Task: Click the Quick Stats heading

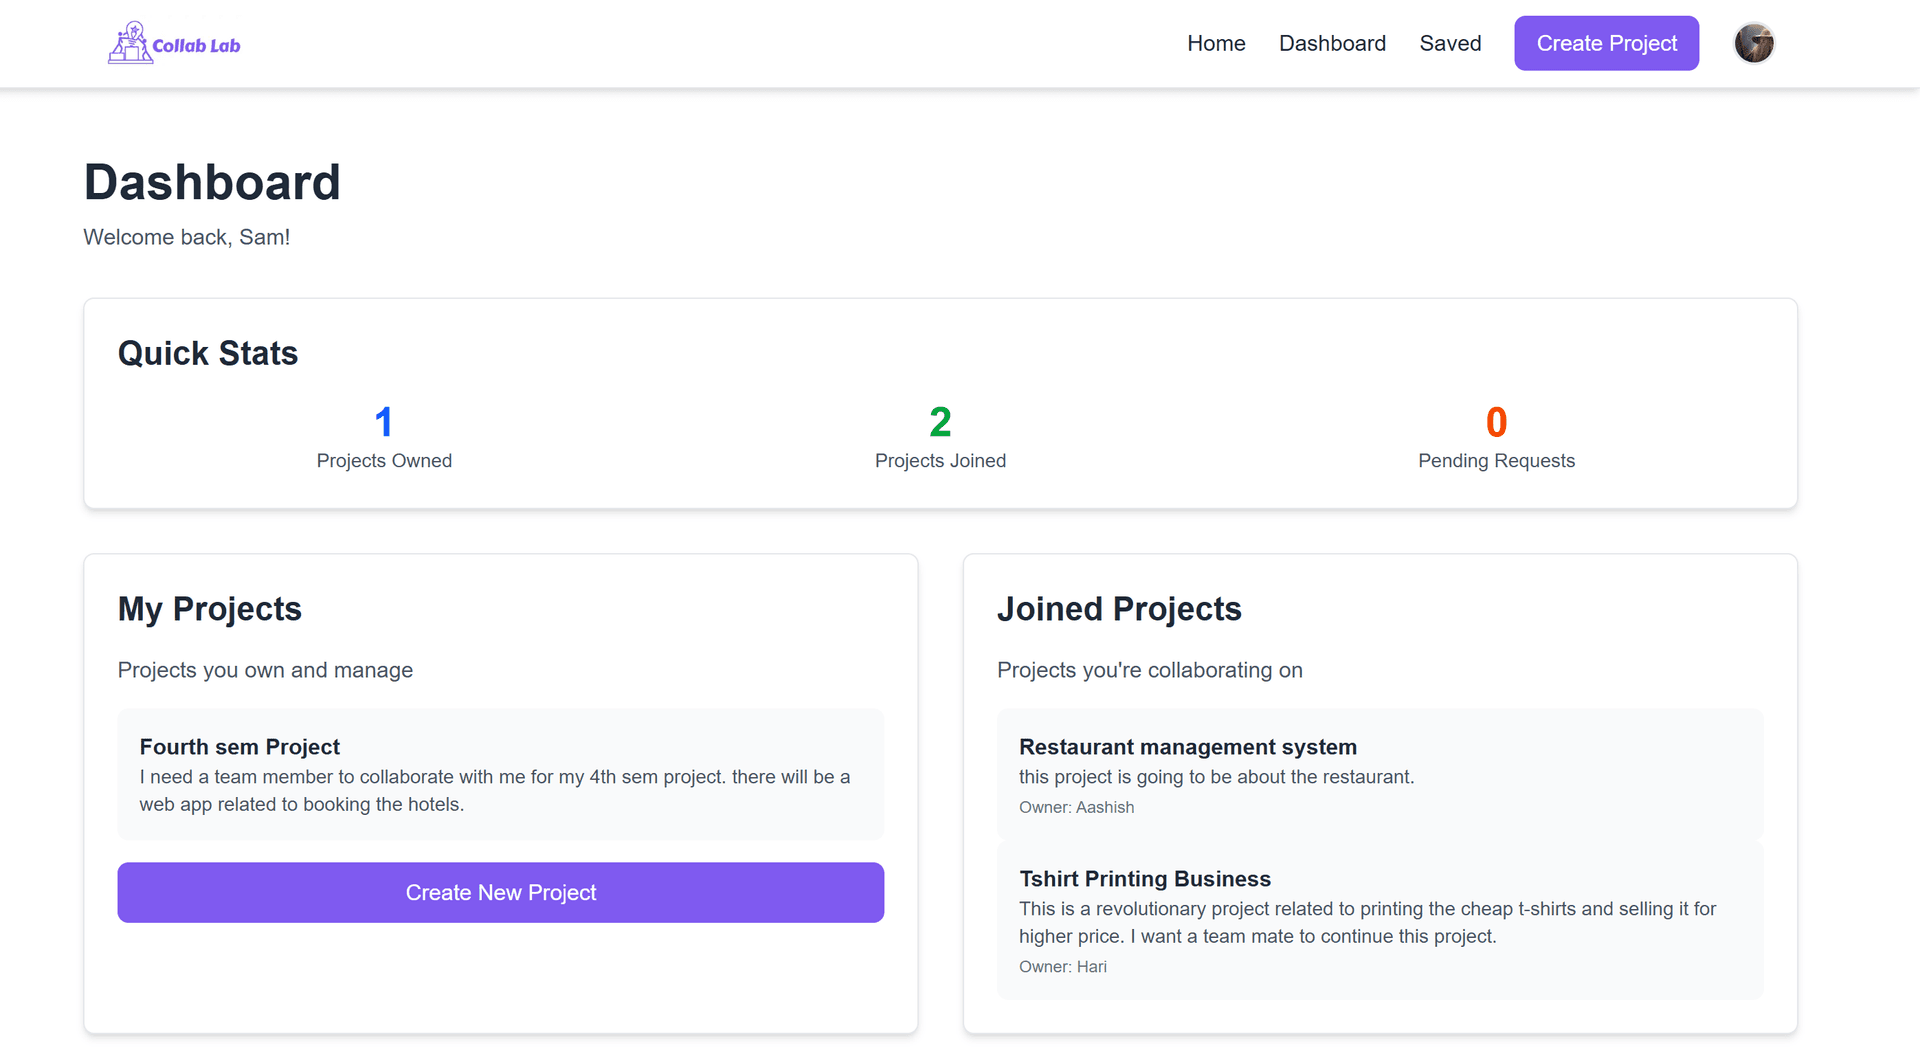Action: pos(207,352)
